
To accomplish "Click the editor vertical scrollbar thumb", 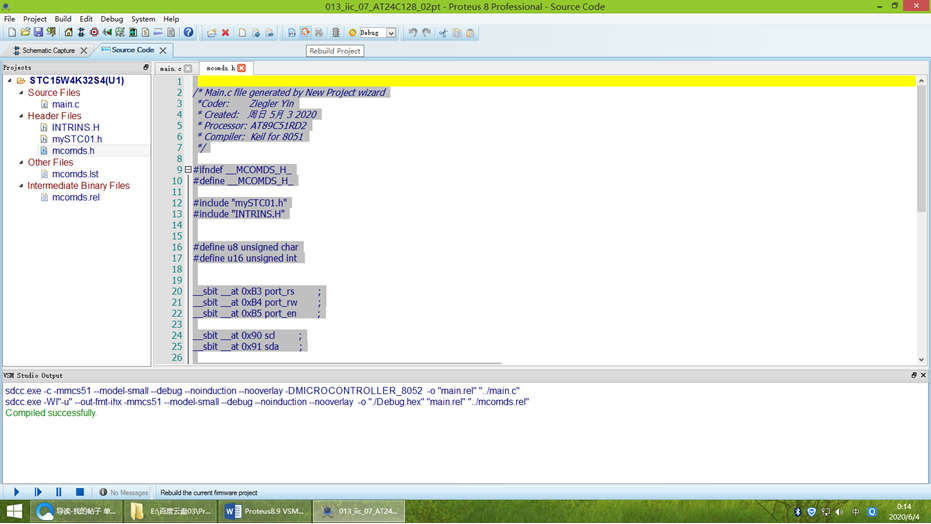I will (921, 148).
